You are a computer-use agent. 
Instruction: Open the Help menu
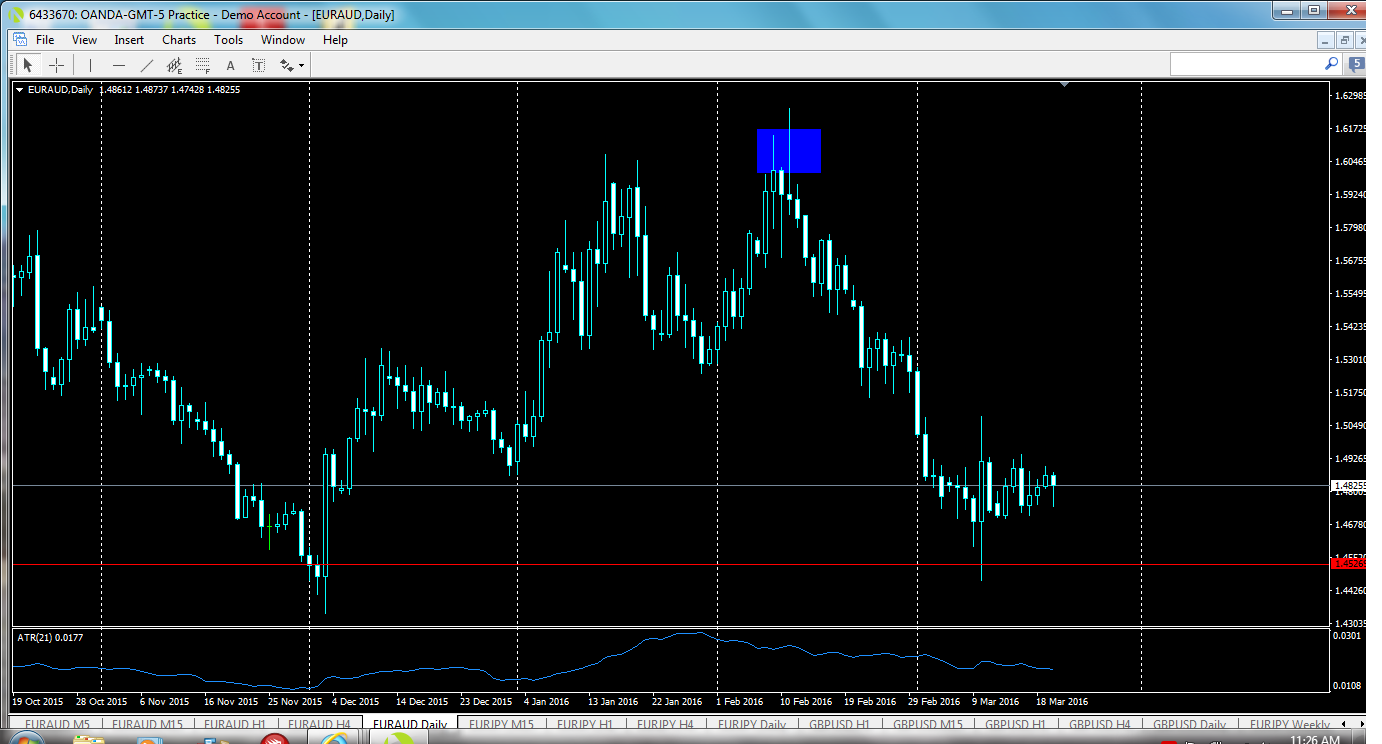(x=335, y=40)
